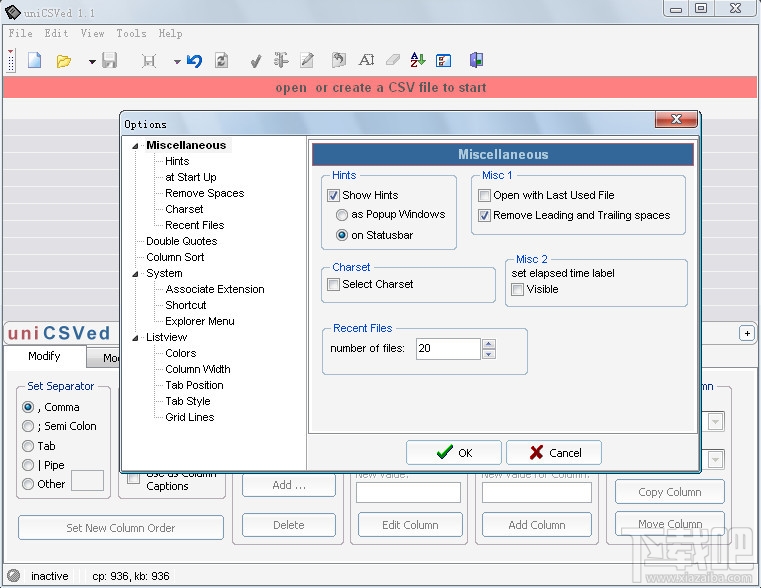The width and height of the screenshot is (761, 588).
Task: Select the Other separator radio button
Action: (28, 484)
